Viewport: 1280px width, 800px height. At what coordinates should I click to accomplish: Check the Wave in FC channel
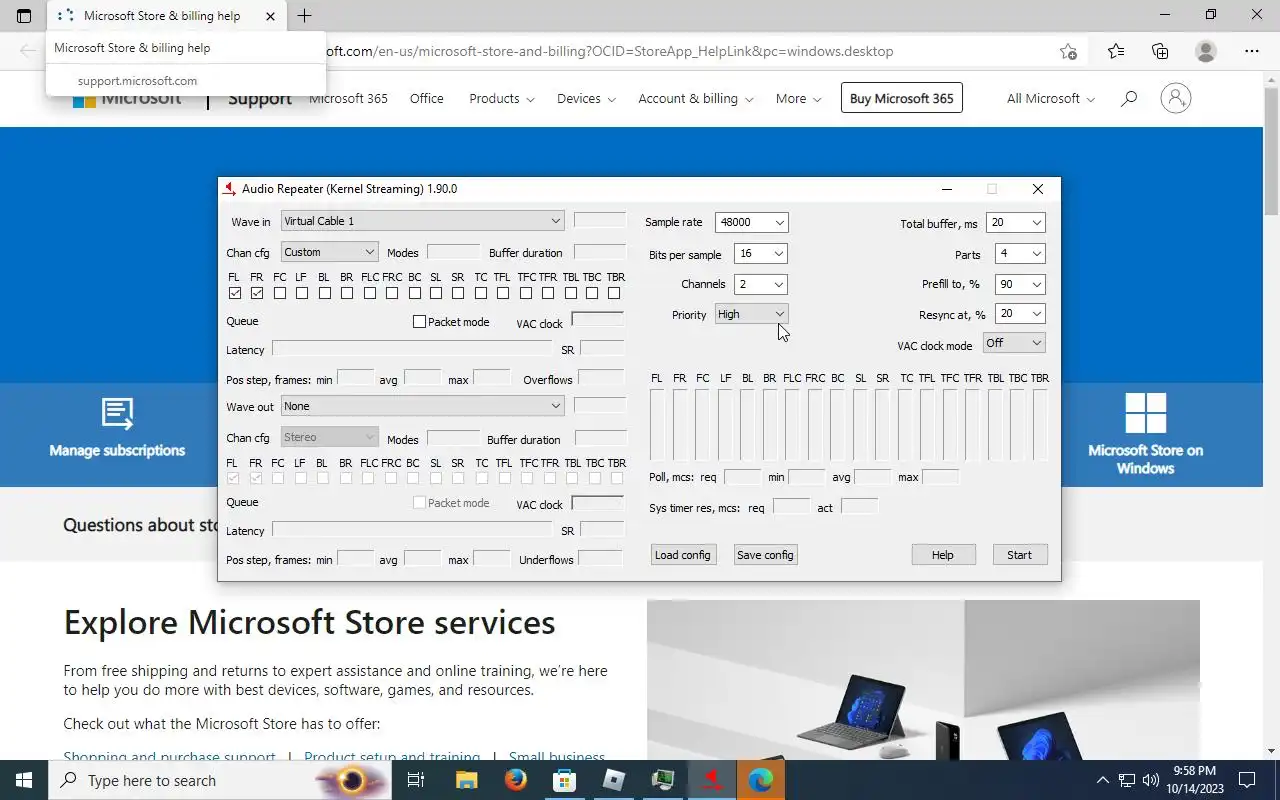click(280, 293)
